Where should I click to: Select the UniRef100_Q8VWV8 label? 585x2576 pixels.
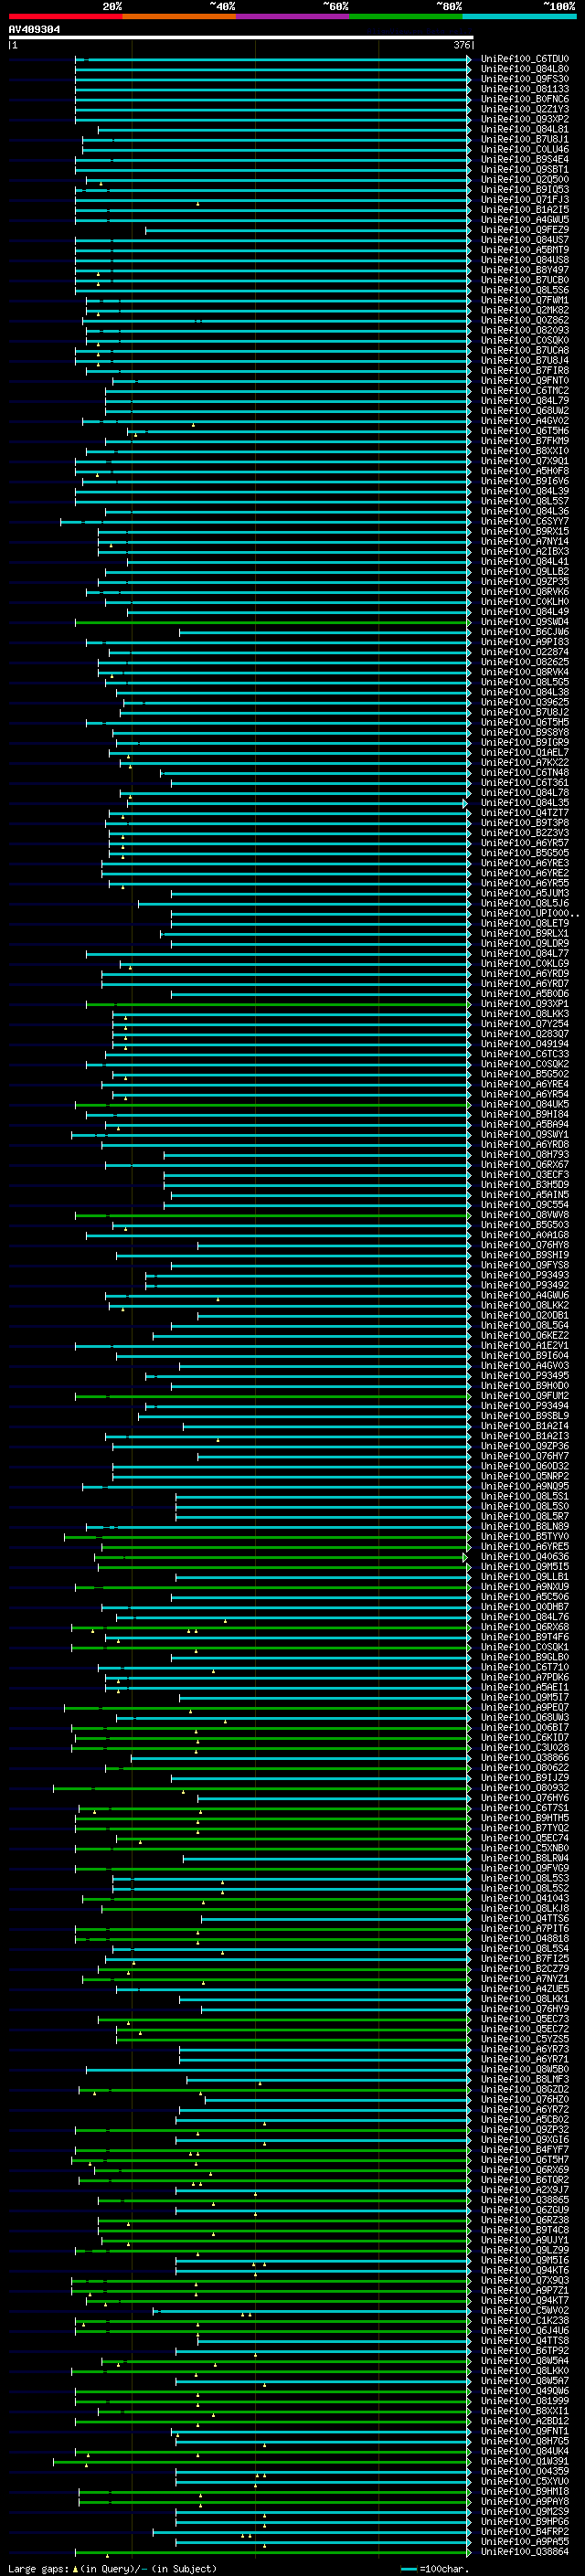[524, 1214]
